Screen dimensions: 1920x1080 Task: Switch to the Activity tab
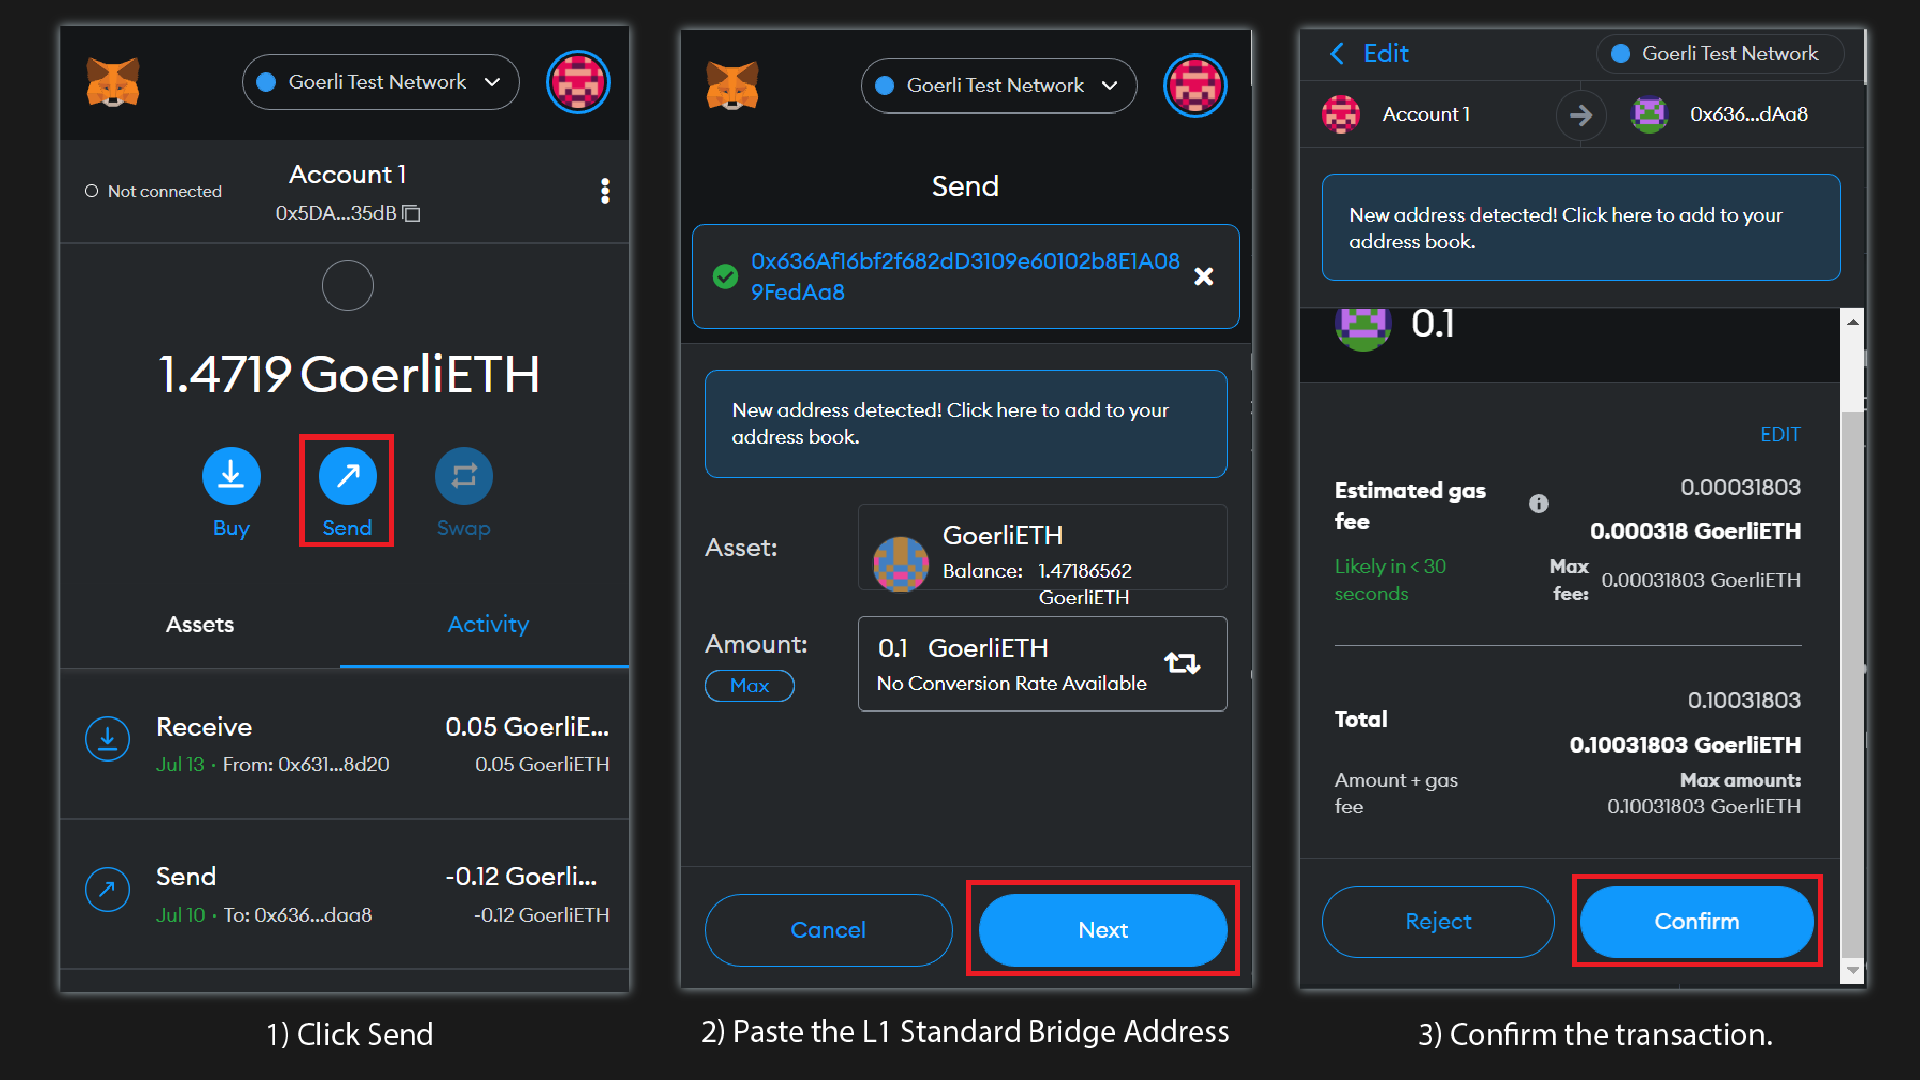point(488,624)
